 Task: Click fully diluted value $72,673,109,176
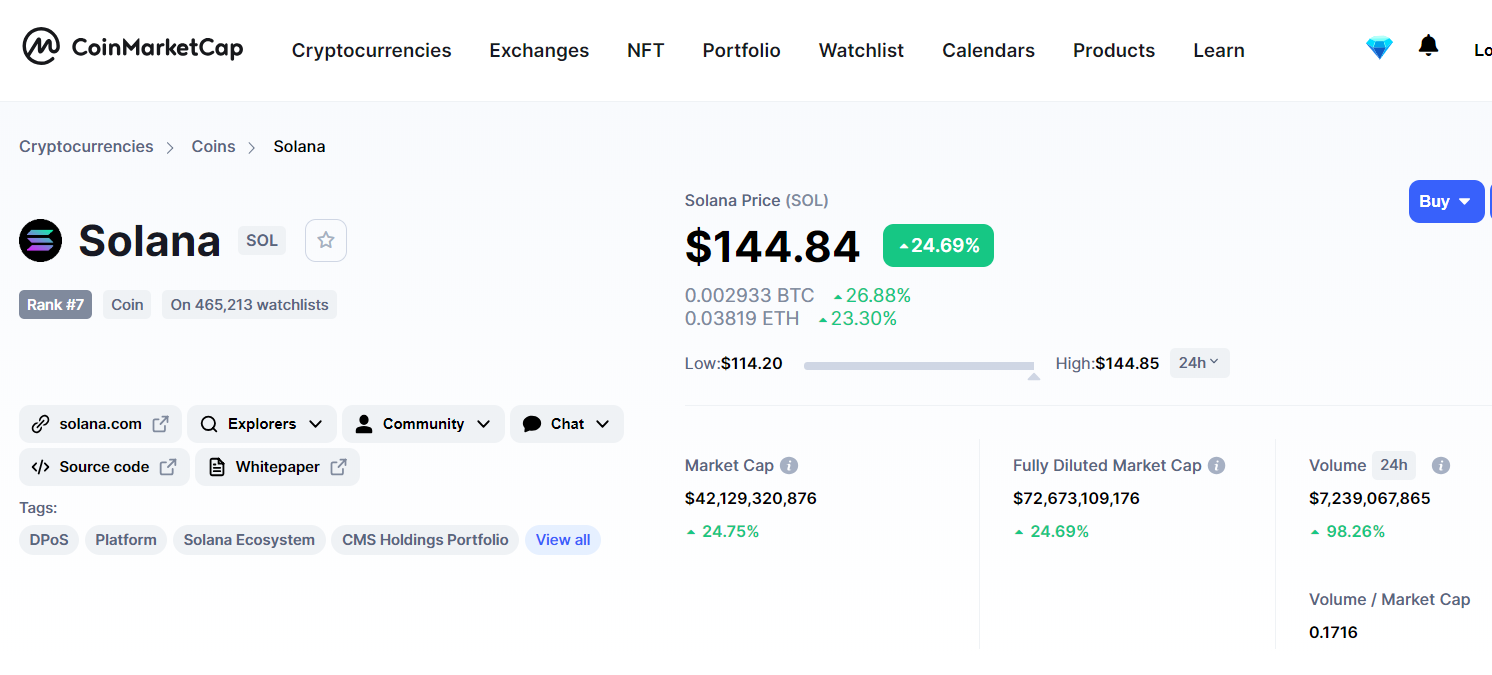pyautogui.click(x=1076, y=498)
